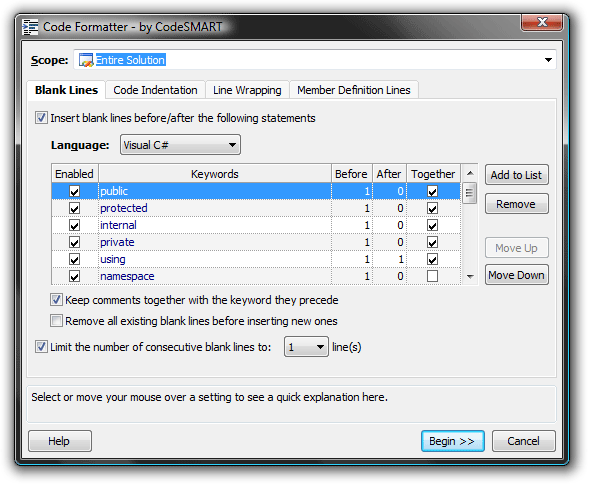
Task: Switch to the Line Wrapping tab
Action: [247, 90]
